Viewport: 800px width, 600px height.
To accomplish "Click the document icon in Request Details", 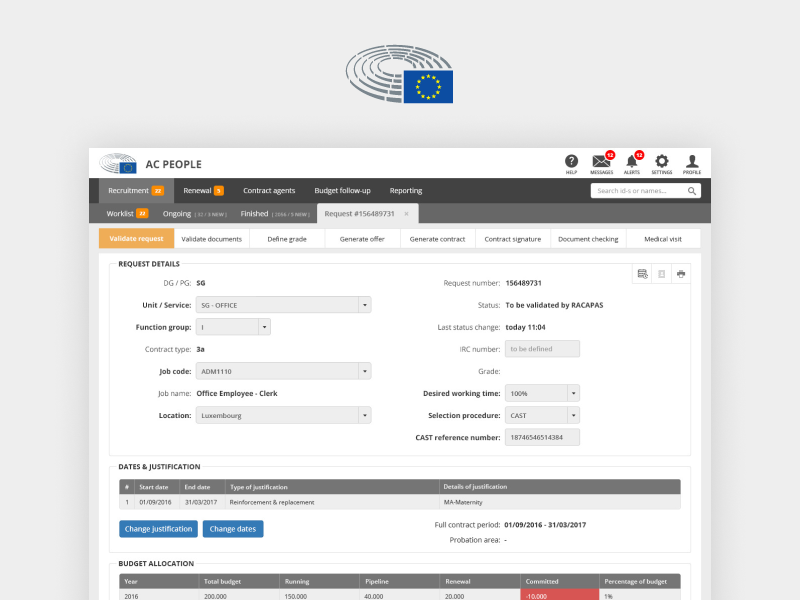I will 661,274.
